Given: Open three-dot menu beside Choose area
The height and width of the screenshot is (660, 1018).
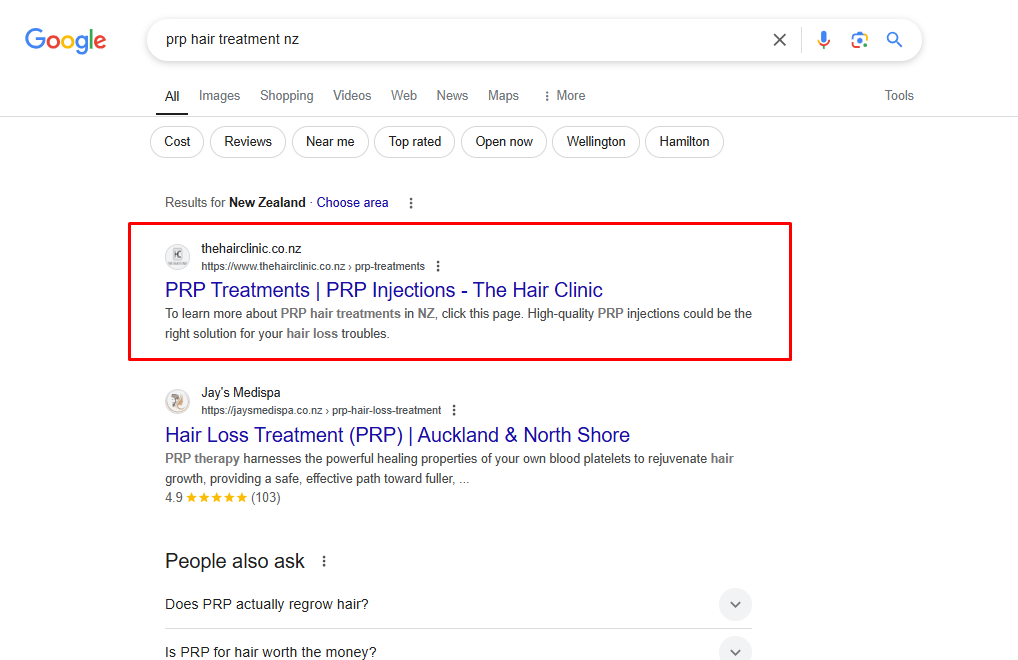Looking at the screenshot, I should coord(410,203).
